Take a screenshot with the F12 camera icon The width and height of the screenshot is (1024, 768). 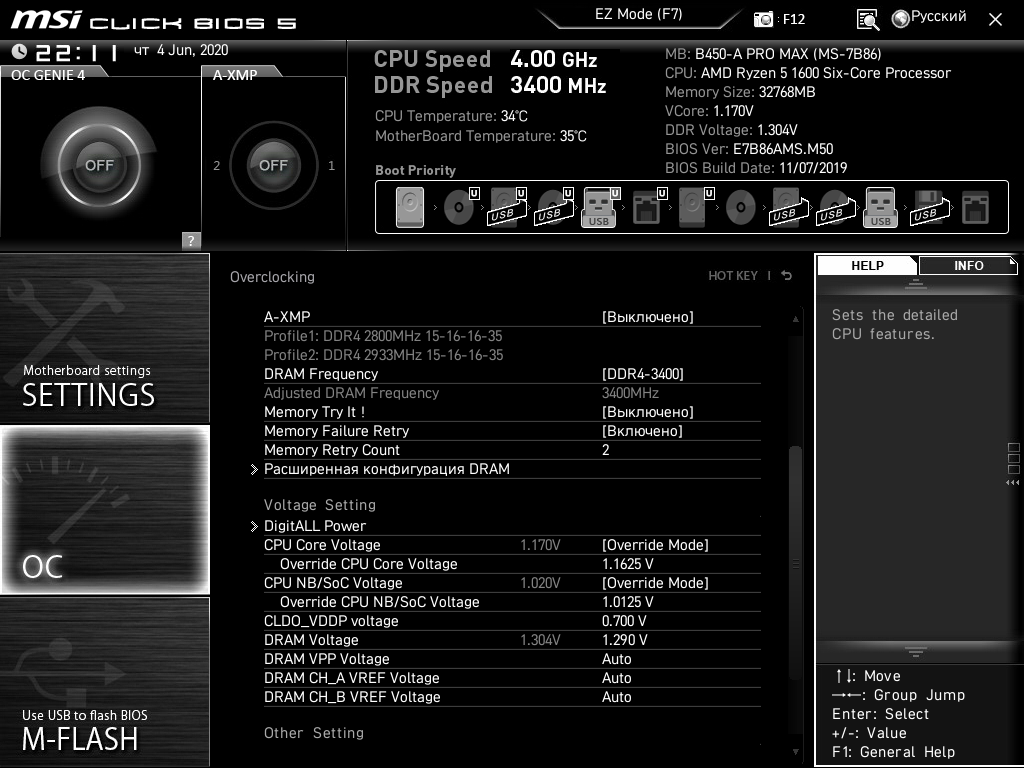763,19
